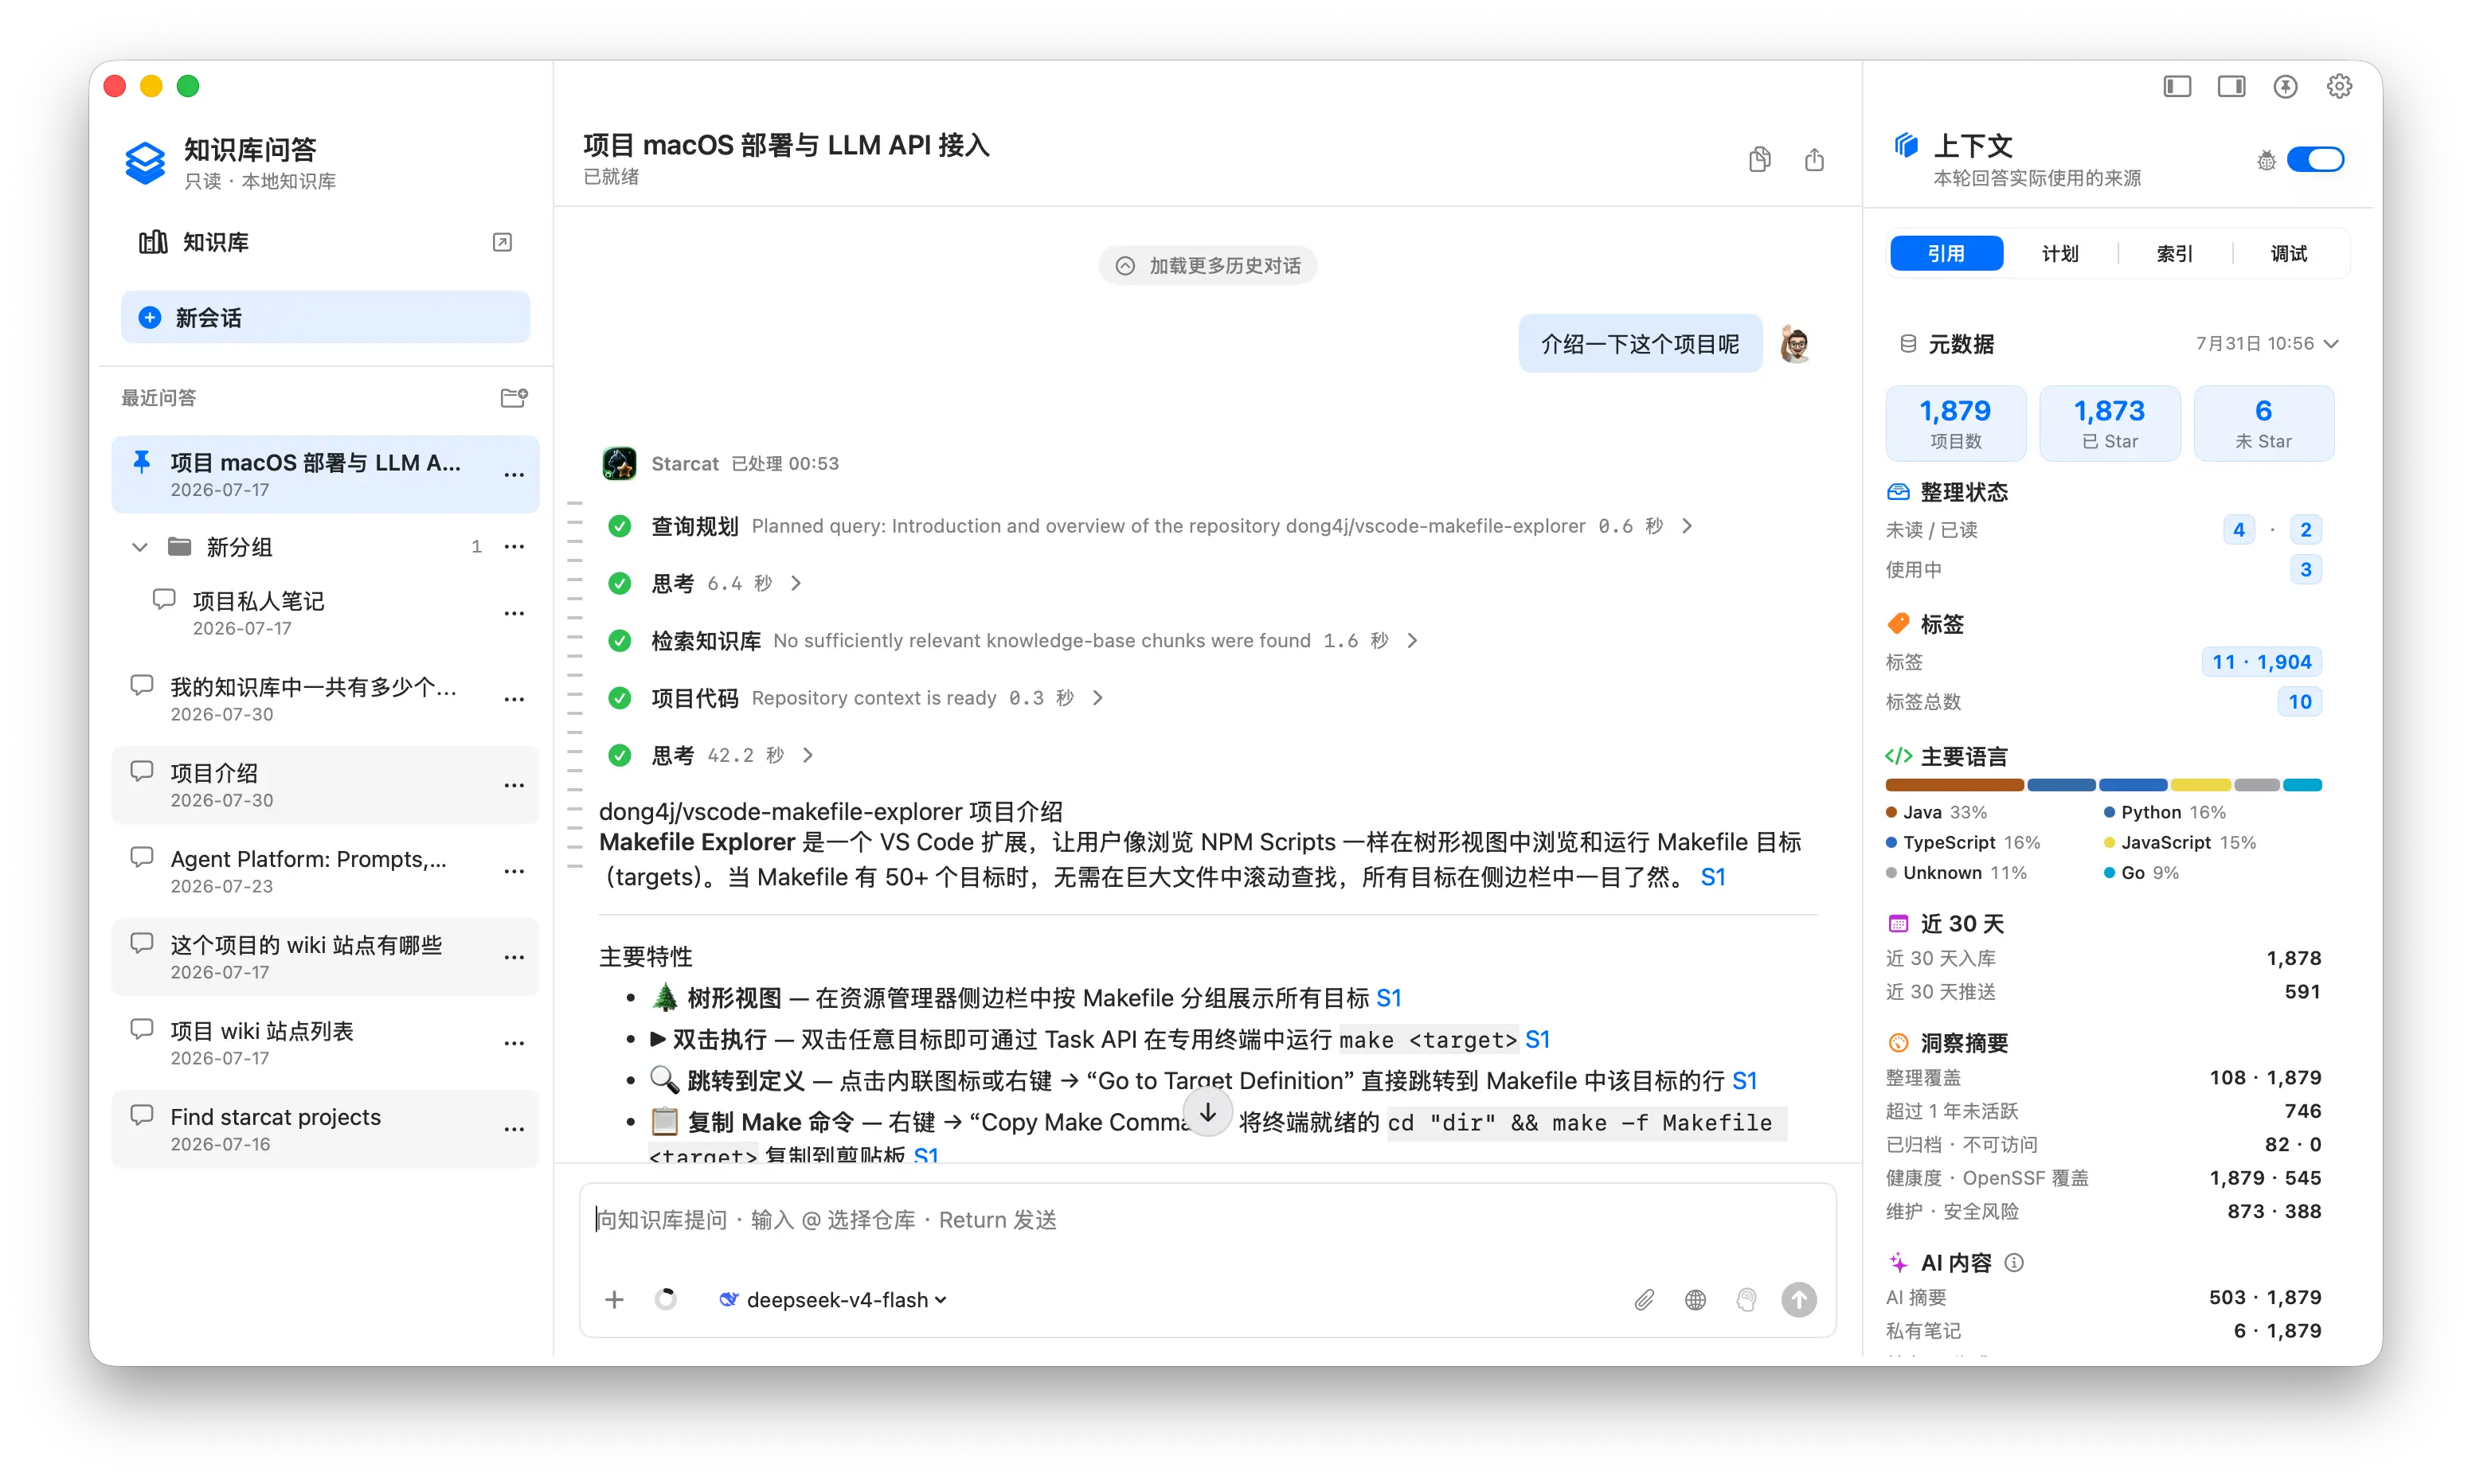Copy conversation with the copy icon
The image size is (2472, 1484).
[1760, 159]
